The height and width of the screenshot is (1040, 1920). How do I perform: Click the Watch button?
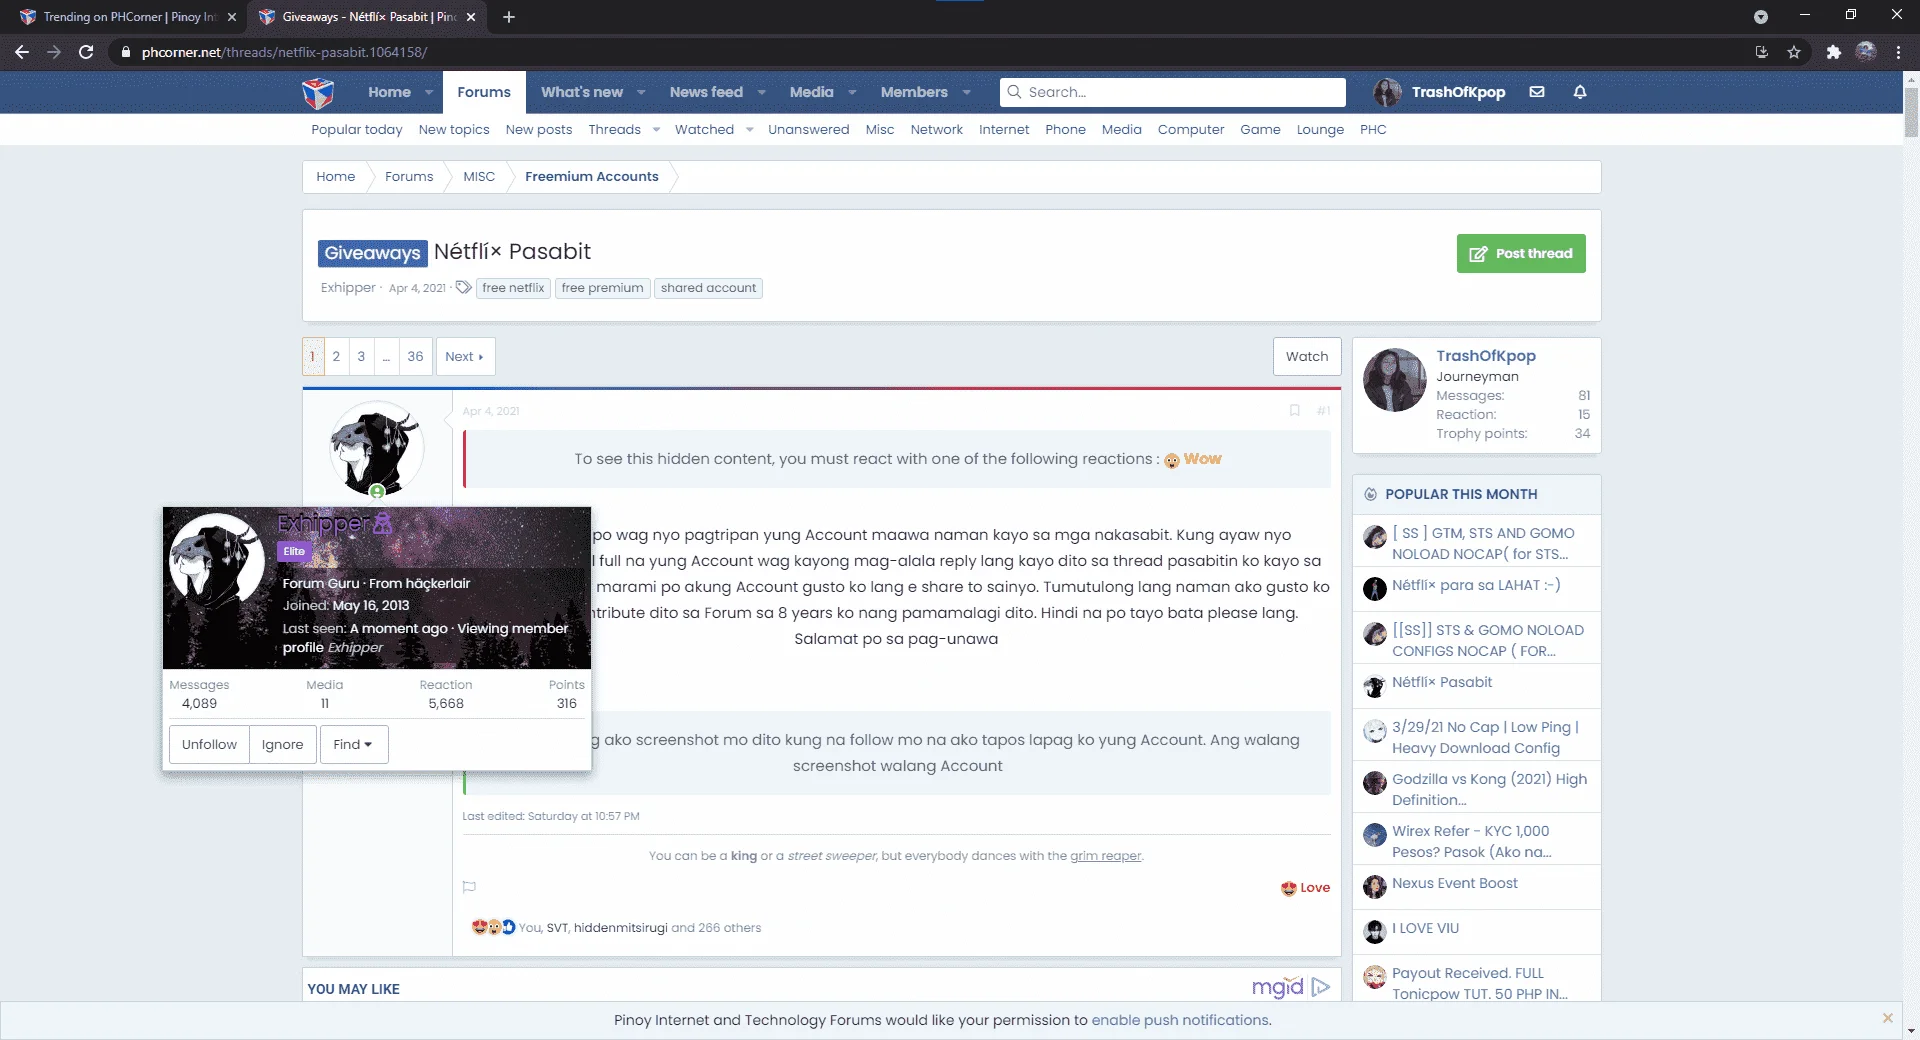(x=1307, y=357)
